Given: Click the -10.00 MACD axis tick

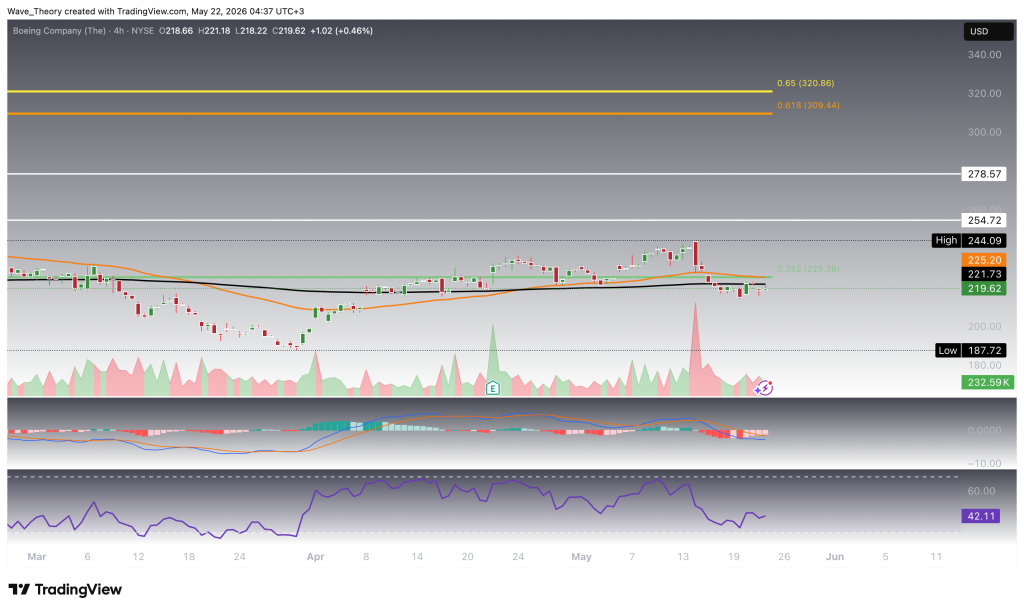Looking at the screenshot, I should (x=984, y=463).
